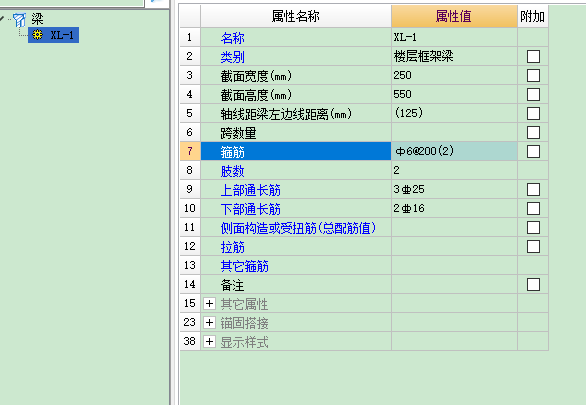This screenshot has height=405, width=586.
Task: Edit the 550 section height value
Action: (454, 95)
